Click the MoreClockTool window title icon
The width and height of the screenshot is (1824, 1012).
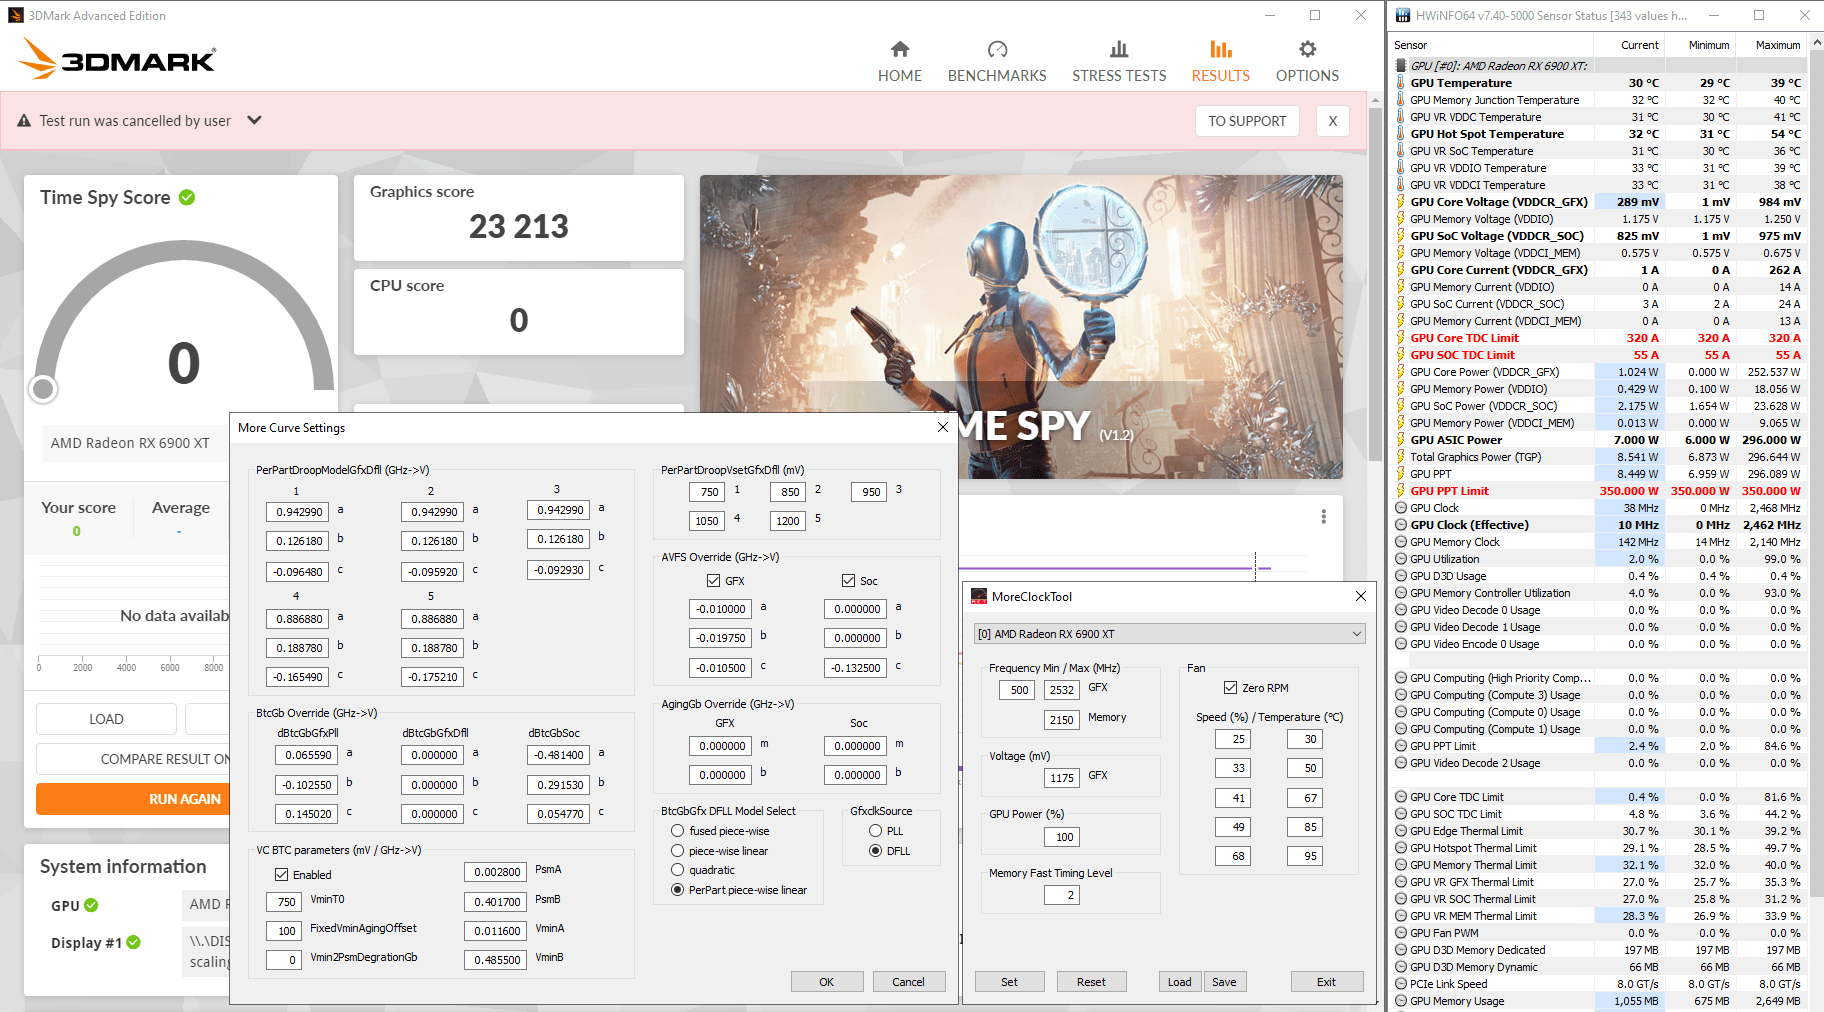coord(979,596)
